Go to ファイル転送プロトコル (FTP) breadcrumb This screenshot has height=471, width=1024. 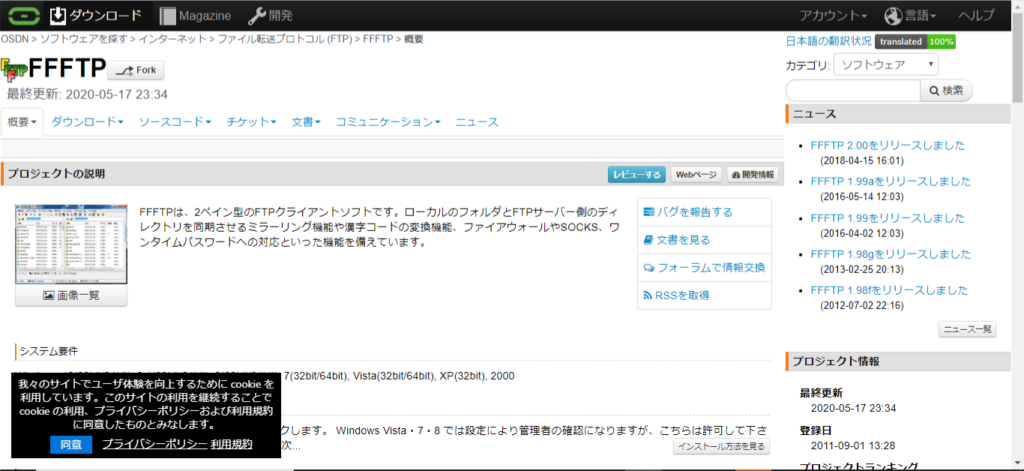tap(285, 39)
